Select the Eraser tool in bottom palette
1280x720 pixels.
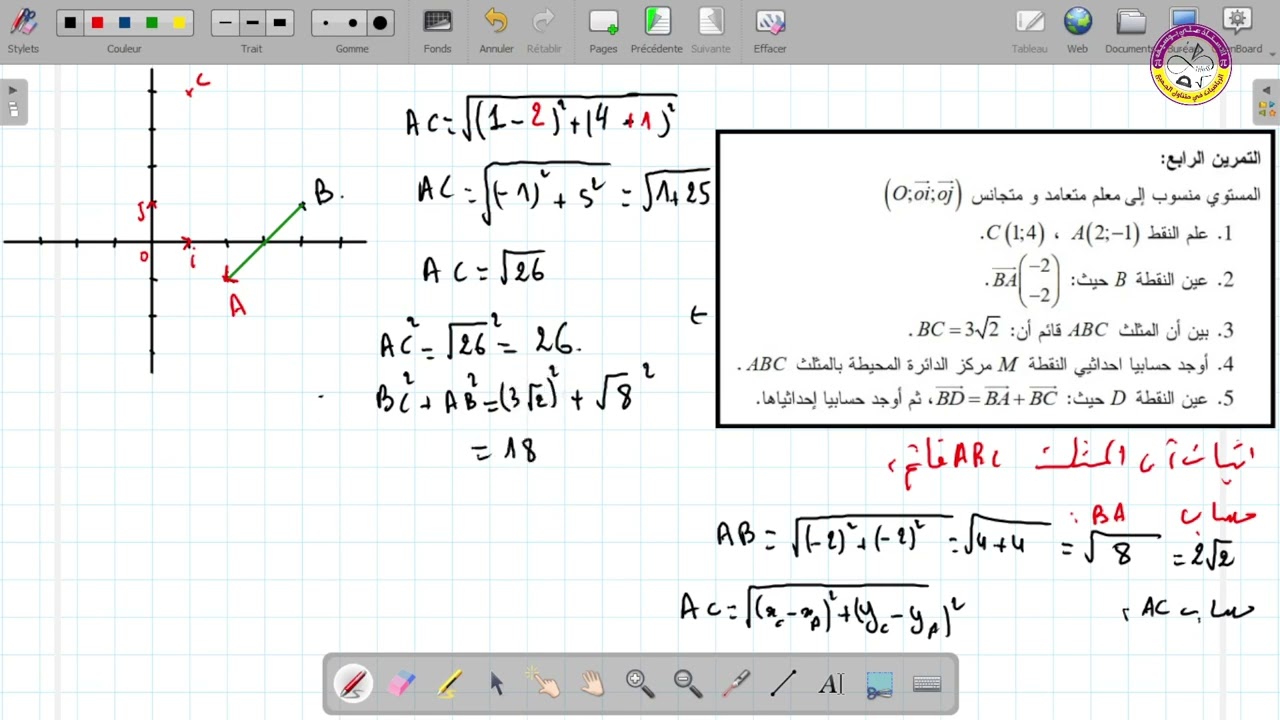401,684
